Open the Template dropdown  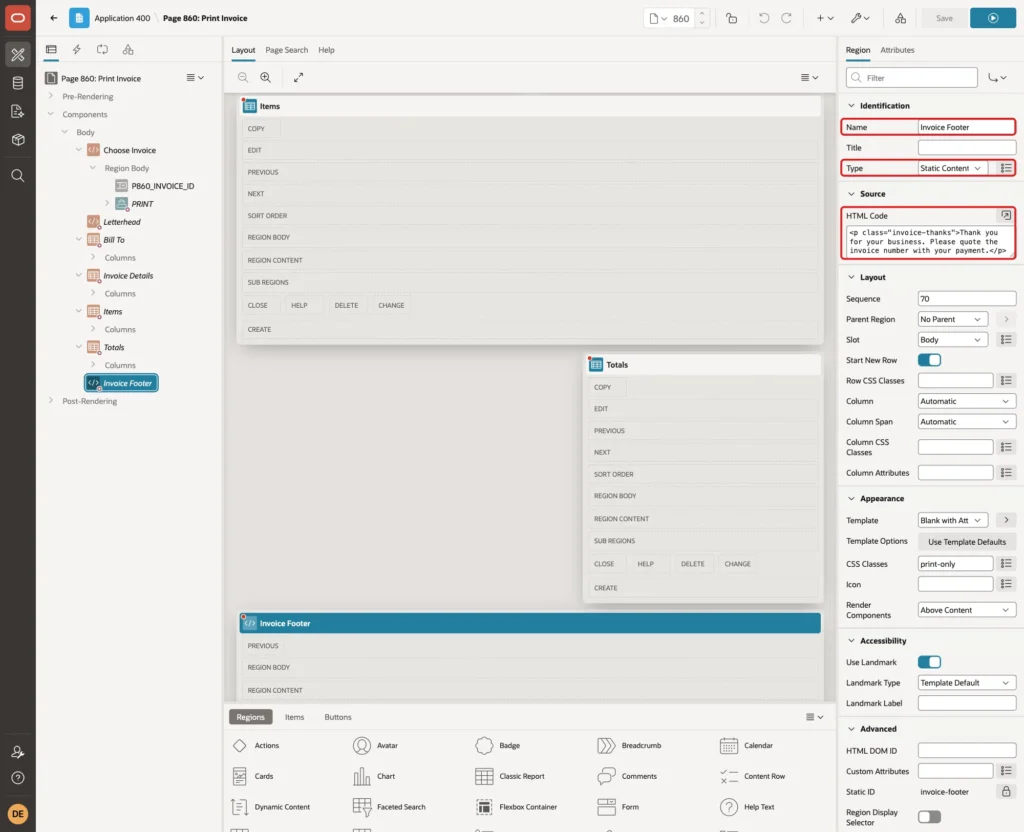[952, 520]
